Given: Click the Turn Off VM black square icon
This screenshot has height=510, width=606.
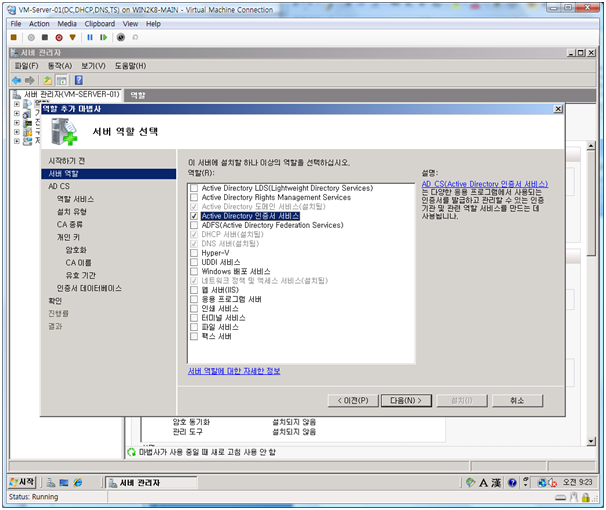Looking at the screenshot, I should (45, 37).
